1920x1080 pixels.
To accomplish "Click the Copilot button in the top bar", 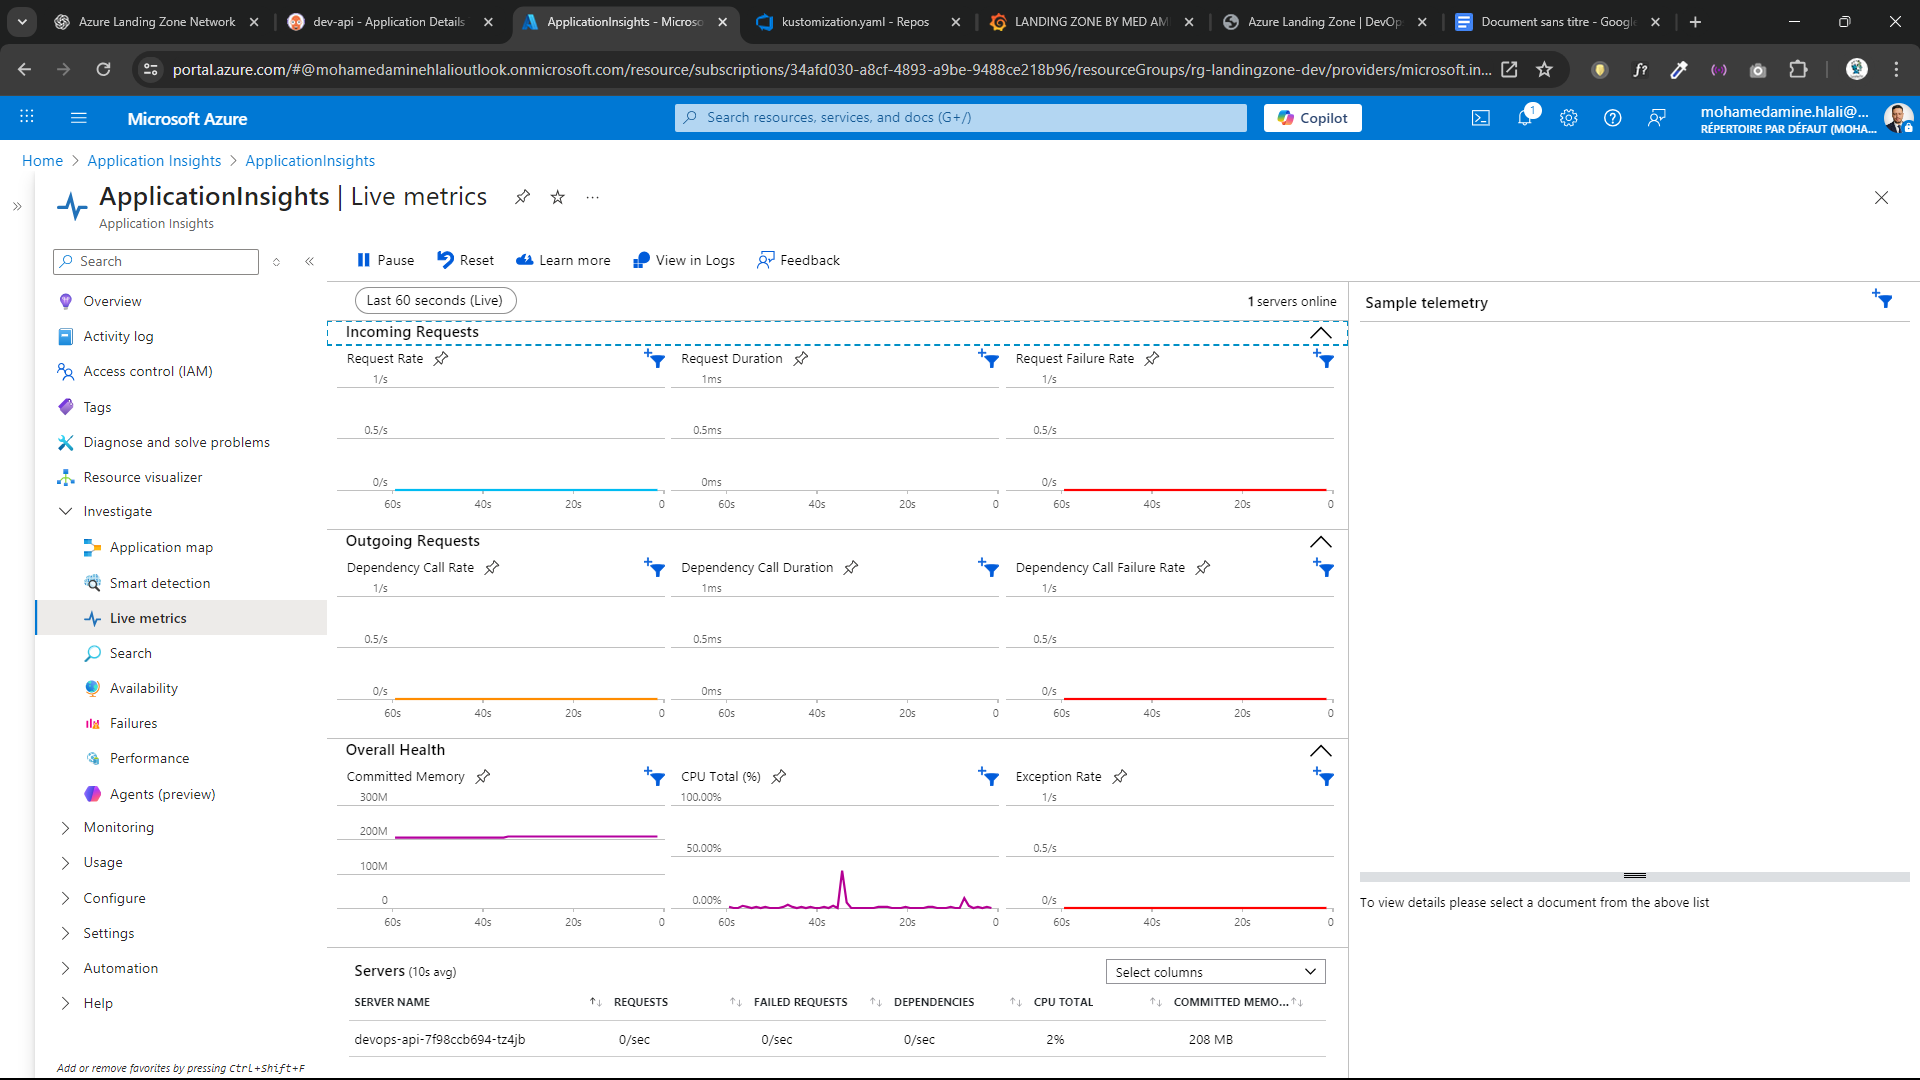I will [1312, 117].
